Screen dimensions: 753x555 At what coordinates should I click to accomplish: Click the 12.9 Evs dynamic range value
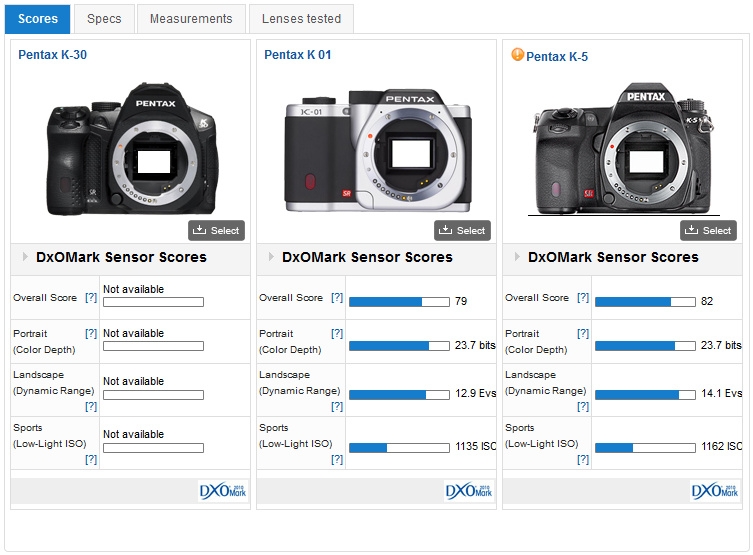[475, 394]
